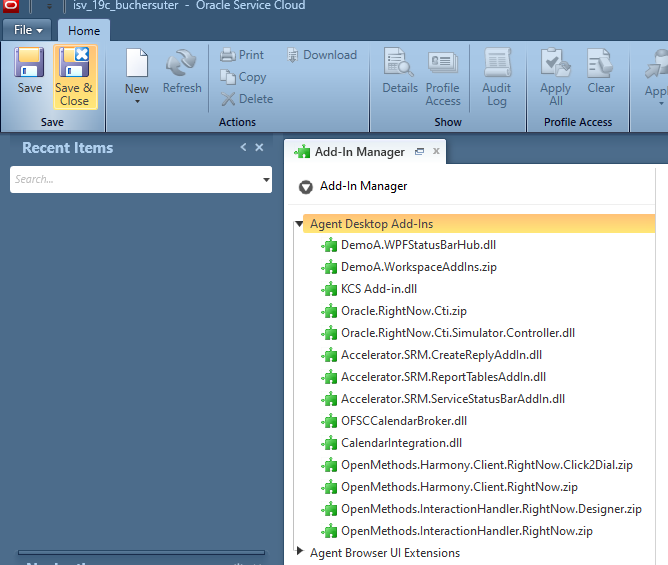Viewport: 668px width, 565px height.
Task: Collapse the Add-In Manager header chevron
Action: pyautogui.click(x=305, y=187)
